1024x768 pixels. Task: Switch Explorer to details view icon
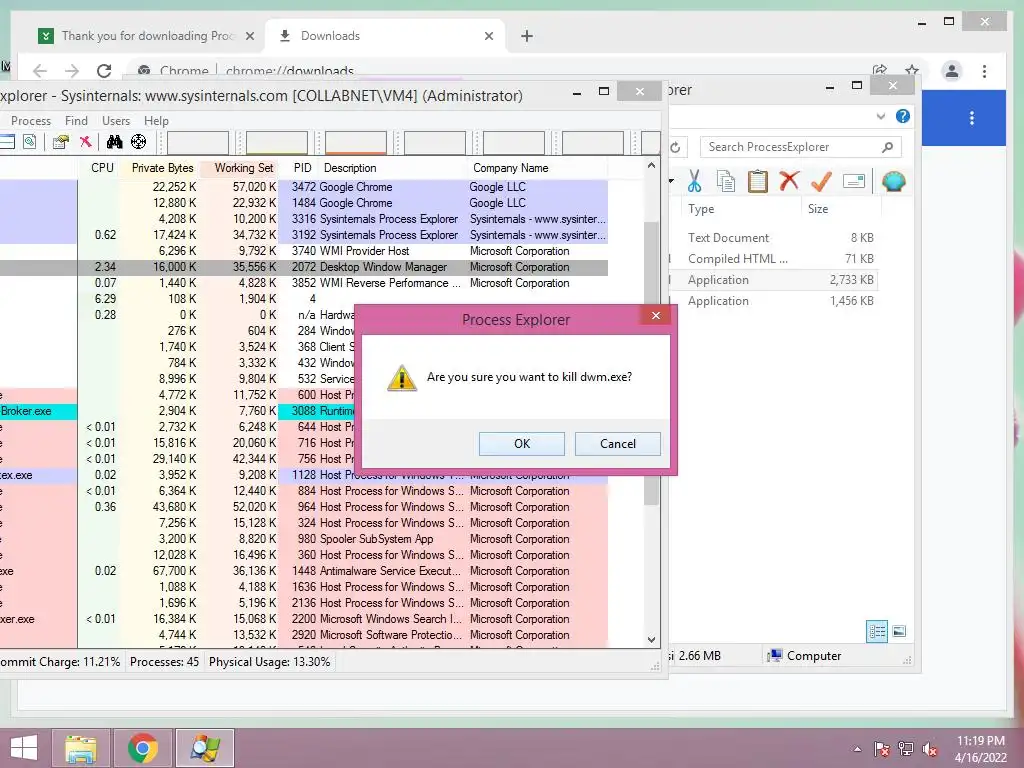pos(876,632)
